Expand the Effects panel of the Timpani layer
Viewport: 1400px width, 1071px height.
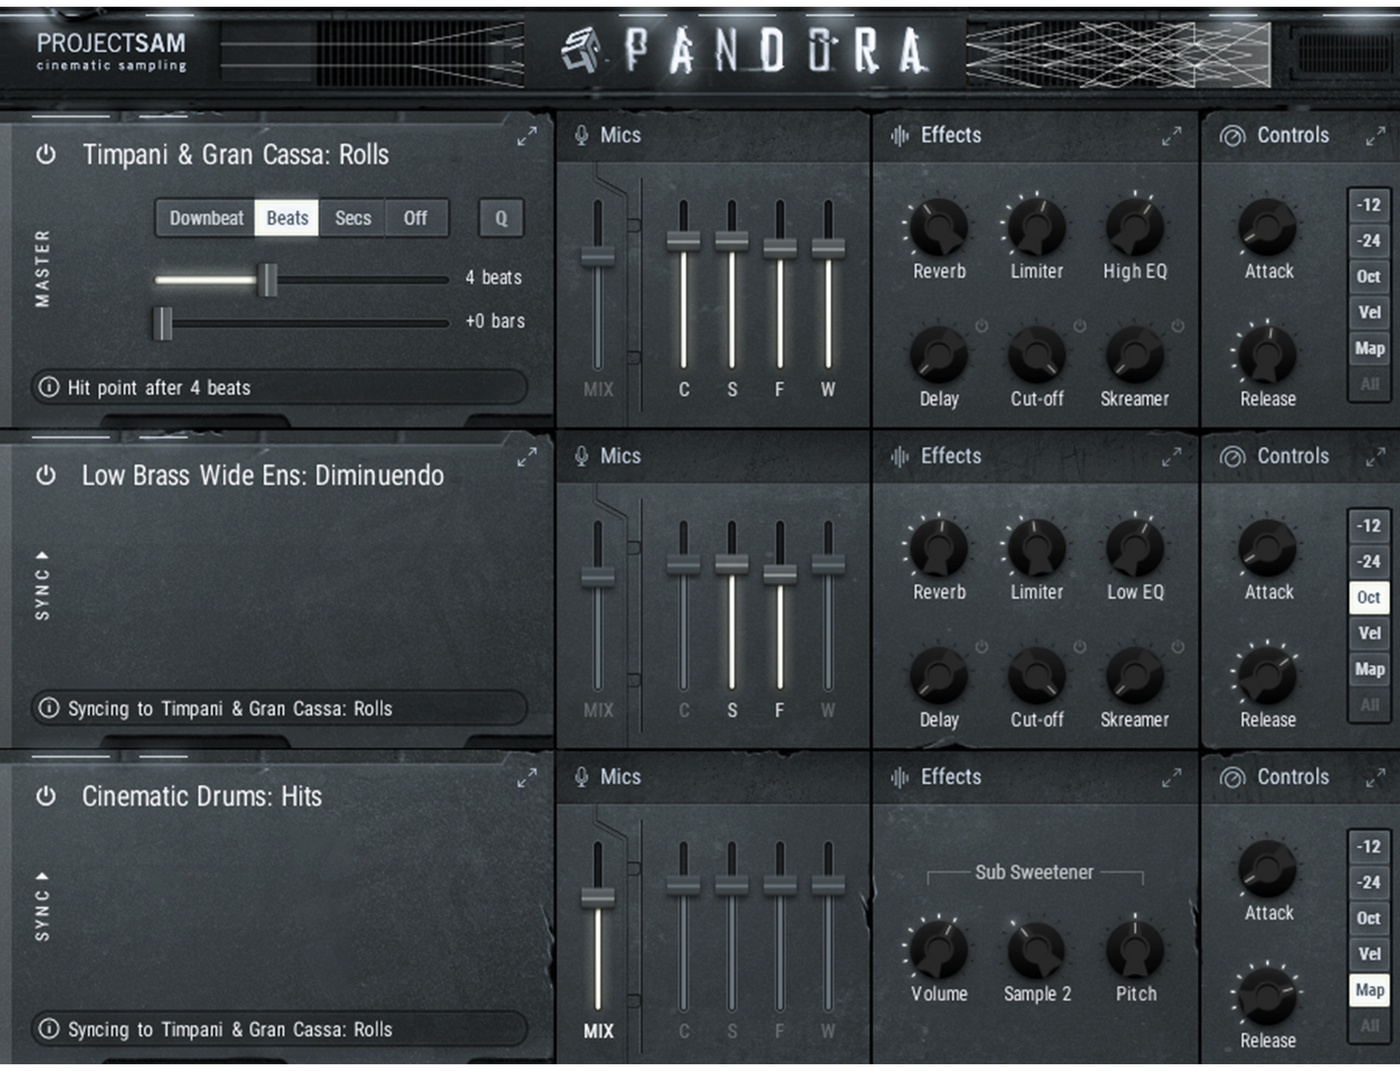click(x=1172, y=136)
